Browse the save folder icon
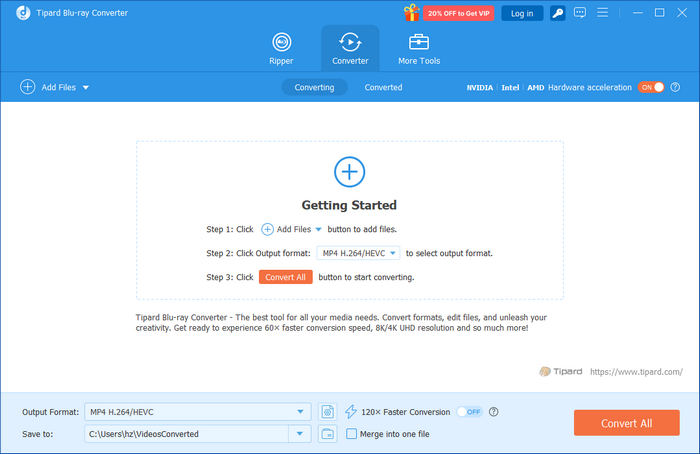This screenshot has width=700, height=454. 327,434
